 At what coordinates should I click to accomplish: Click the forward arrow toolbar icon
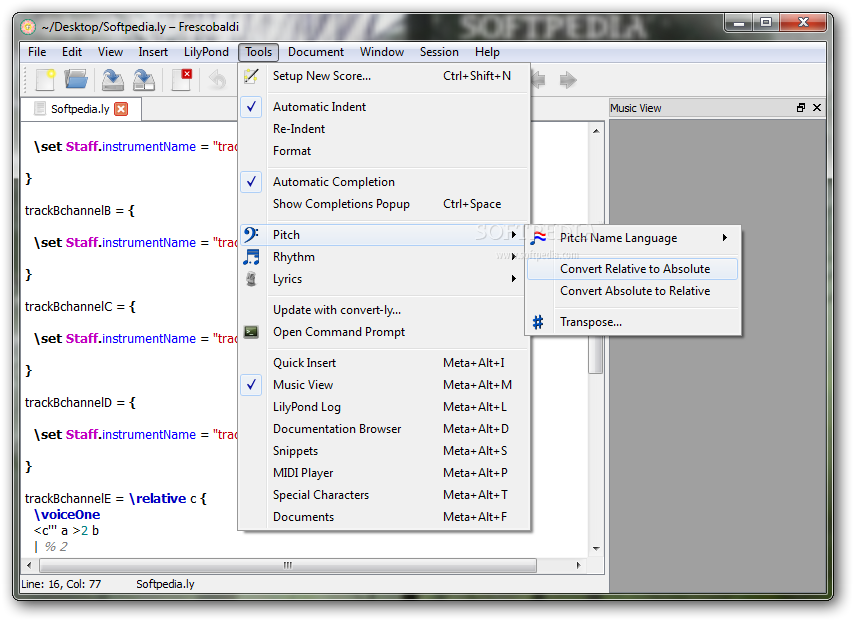(x=568, y=80)
